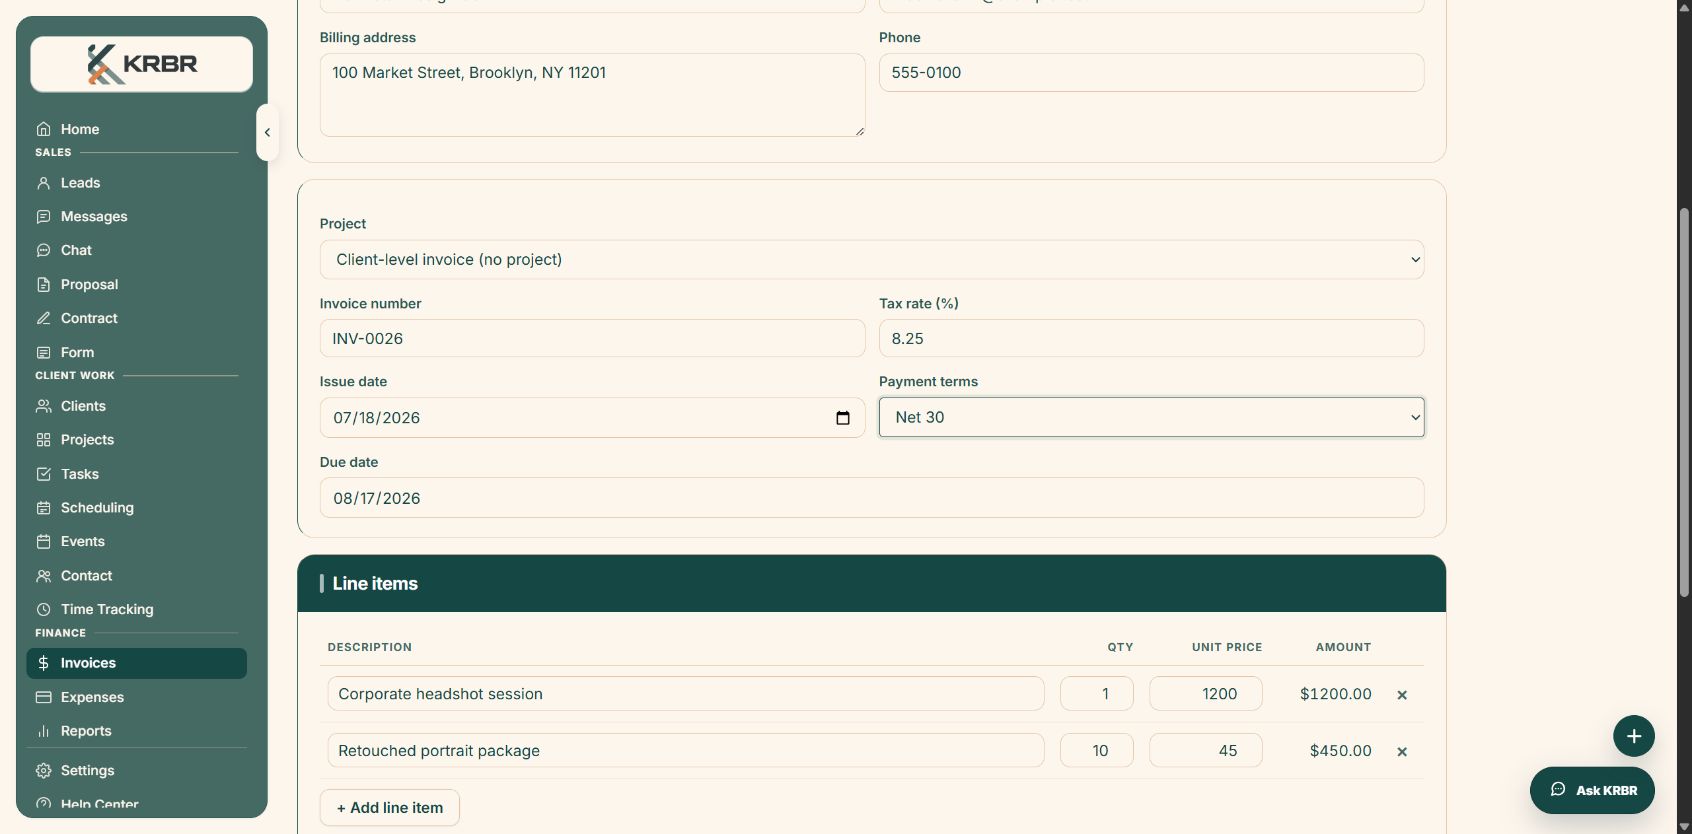Open the Projects section
Screen dimensions: 1692x834
137,440
